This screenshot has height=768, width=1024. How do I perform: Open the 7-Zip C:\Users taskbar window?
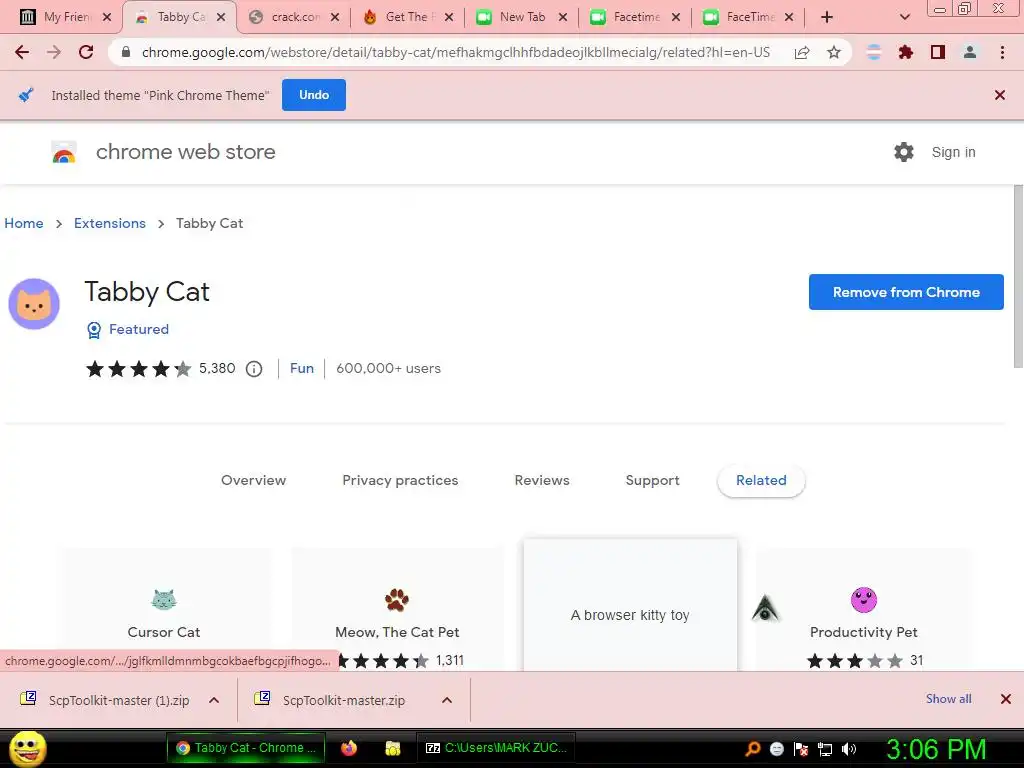tap(496, 748)
